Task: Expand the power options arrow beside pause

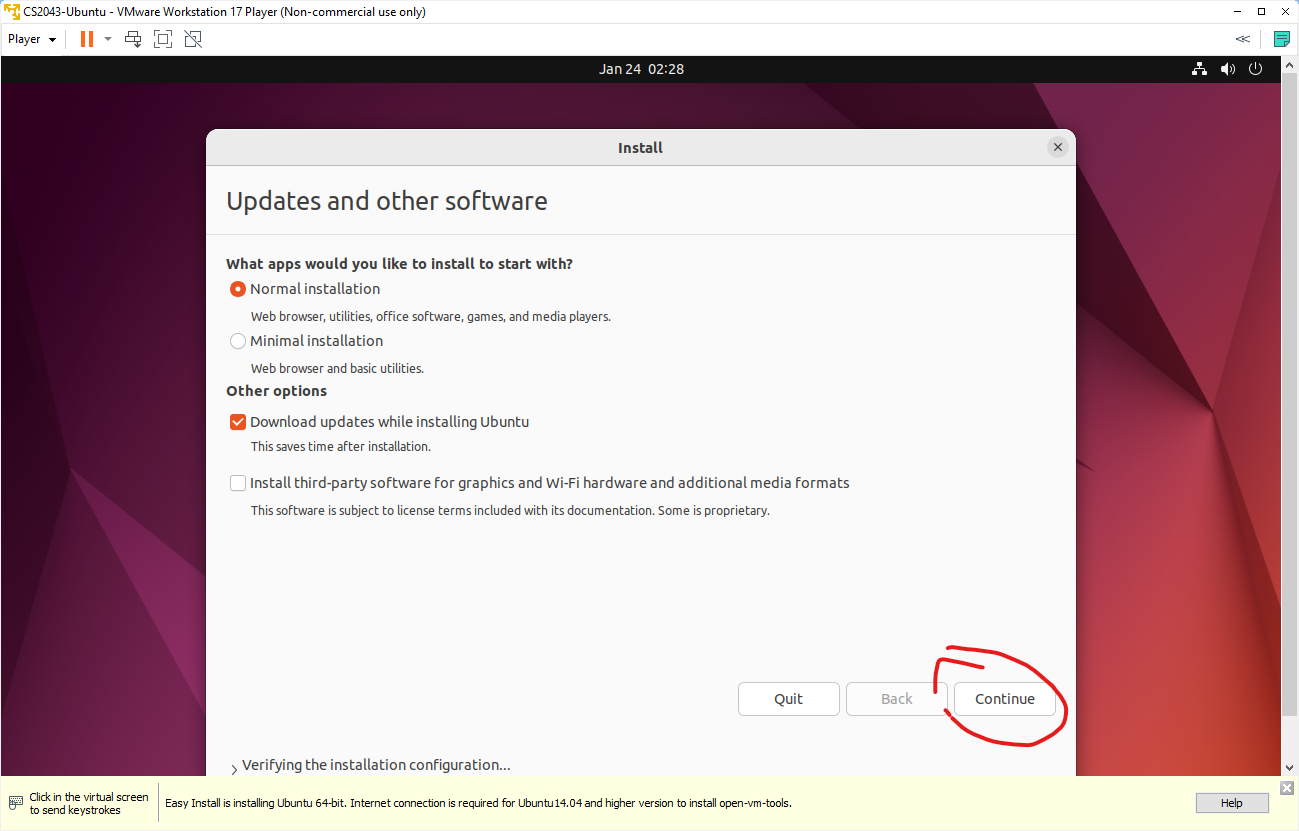Action: coord(108,39)
